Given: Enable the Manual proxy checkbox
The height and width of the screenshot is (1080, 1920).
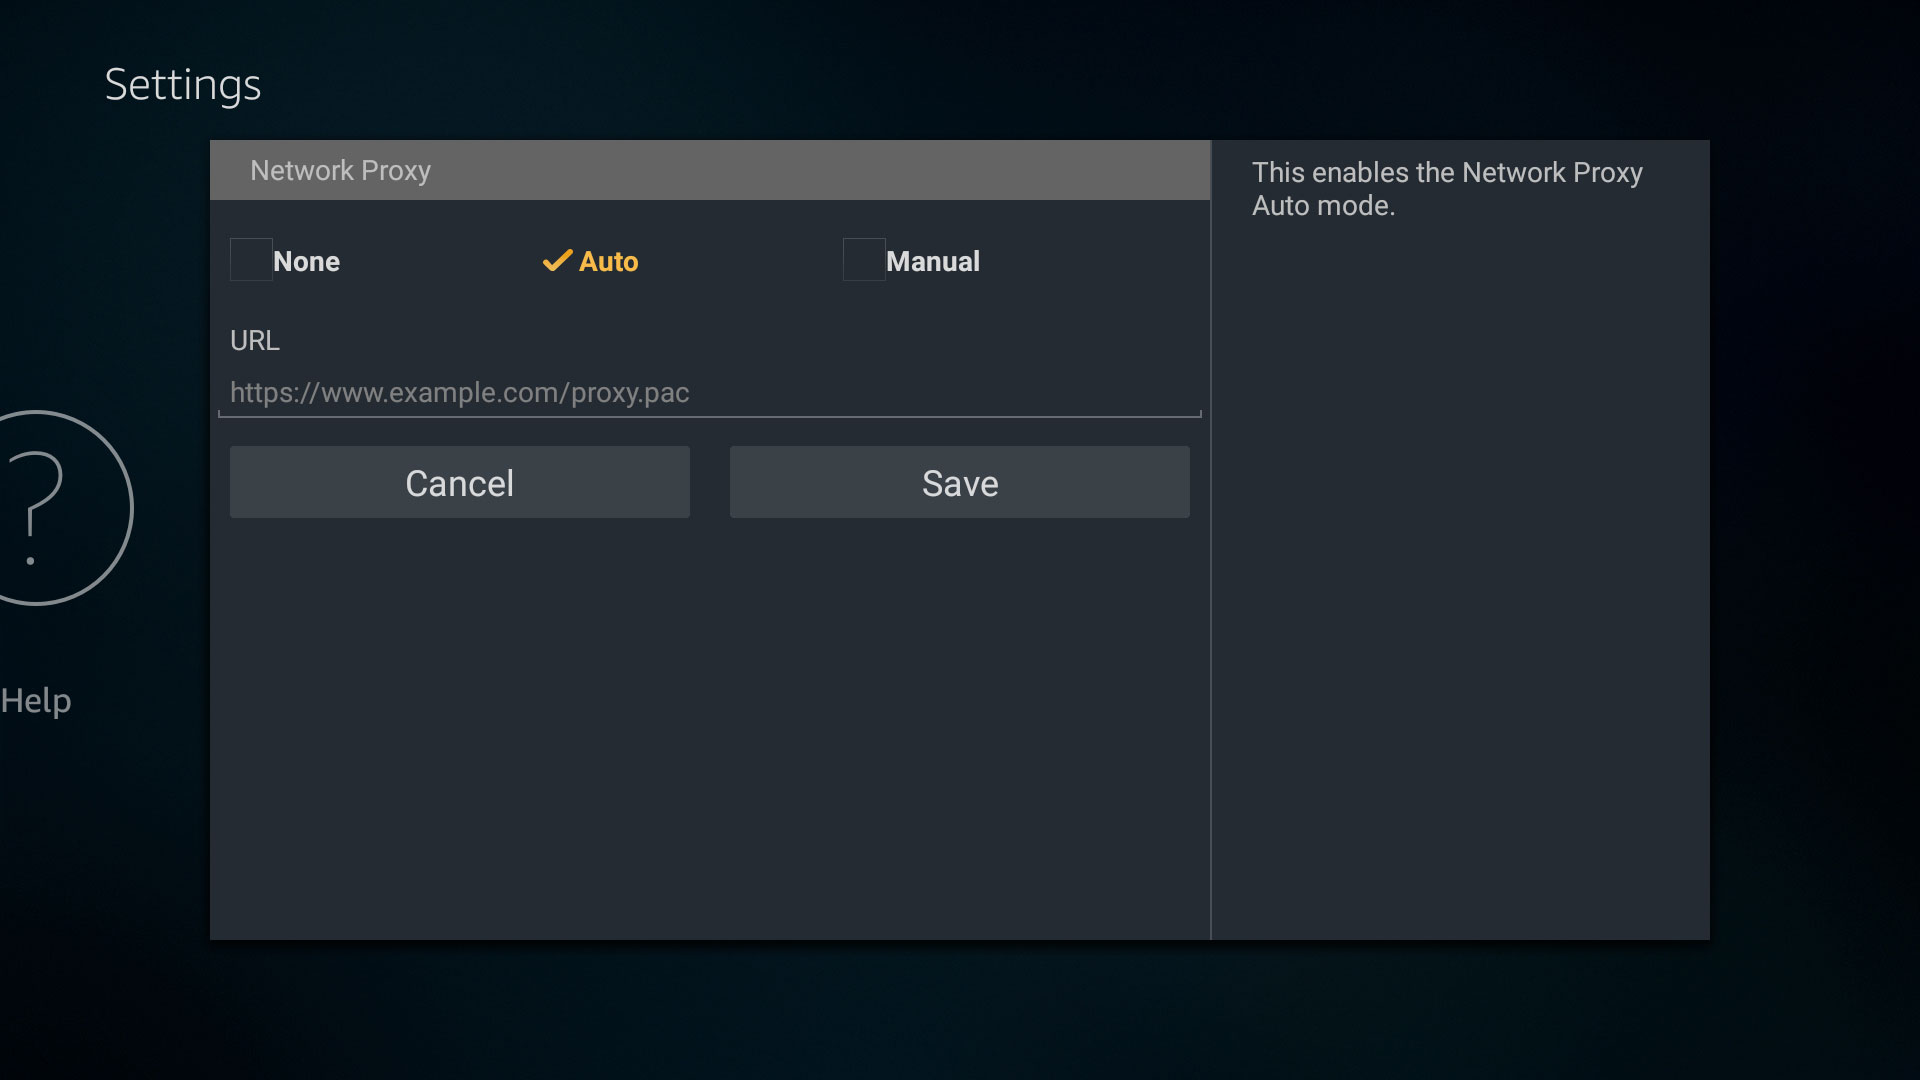Looking at the screenshot, I should click(863, 260).
